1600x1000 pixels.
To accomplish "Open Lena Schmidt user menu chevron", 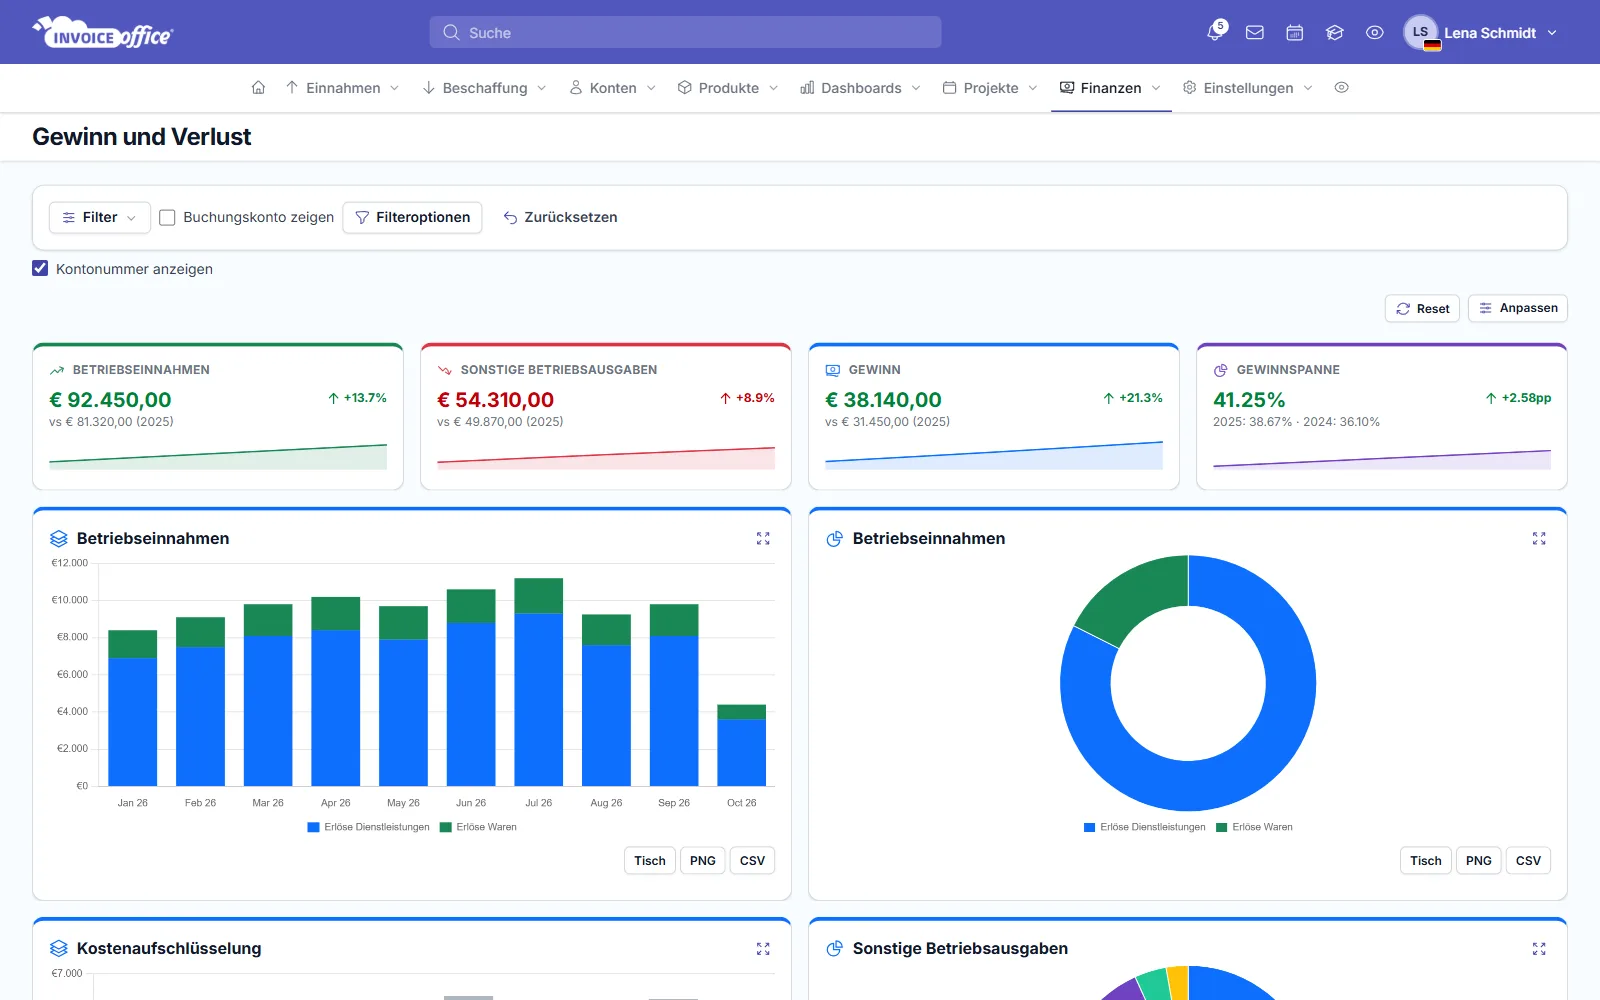I will pos(1552,33).
